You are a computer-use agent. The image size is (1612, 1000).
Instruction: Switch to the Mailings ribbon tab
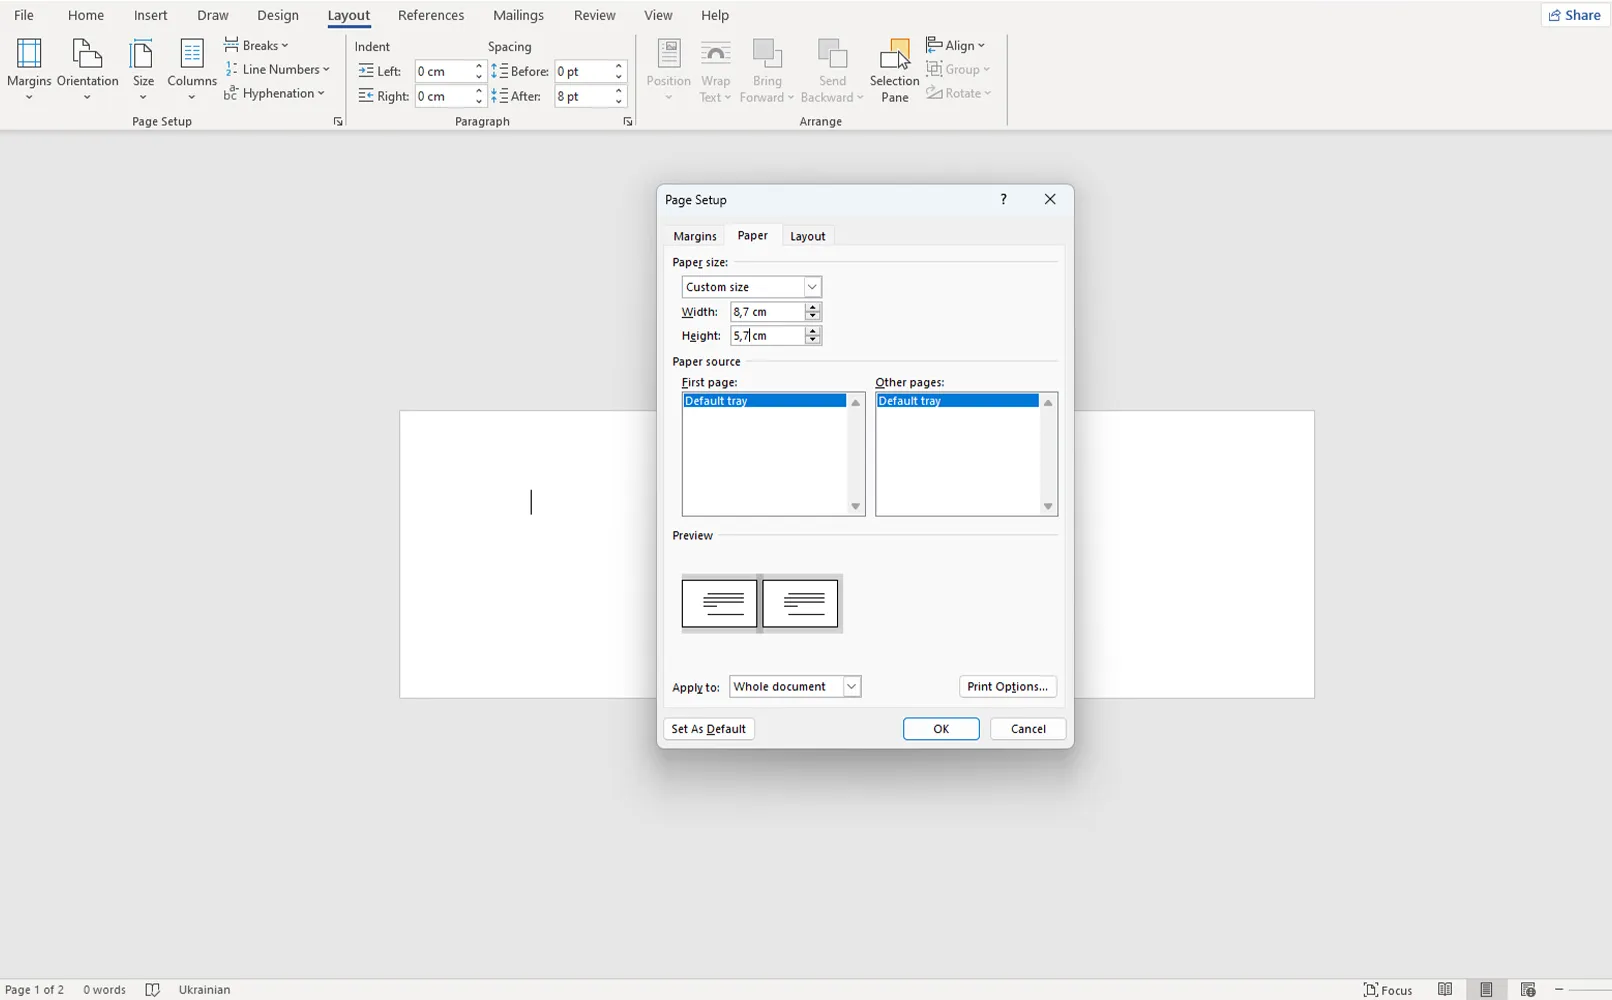[x=518, y=15]
